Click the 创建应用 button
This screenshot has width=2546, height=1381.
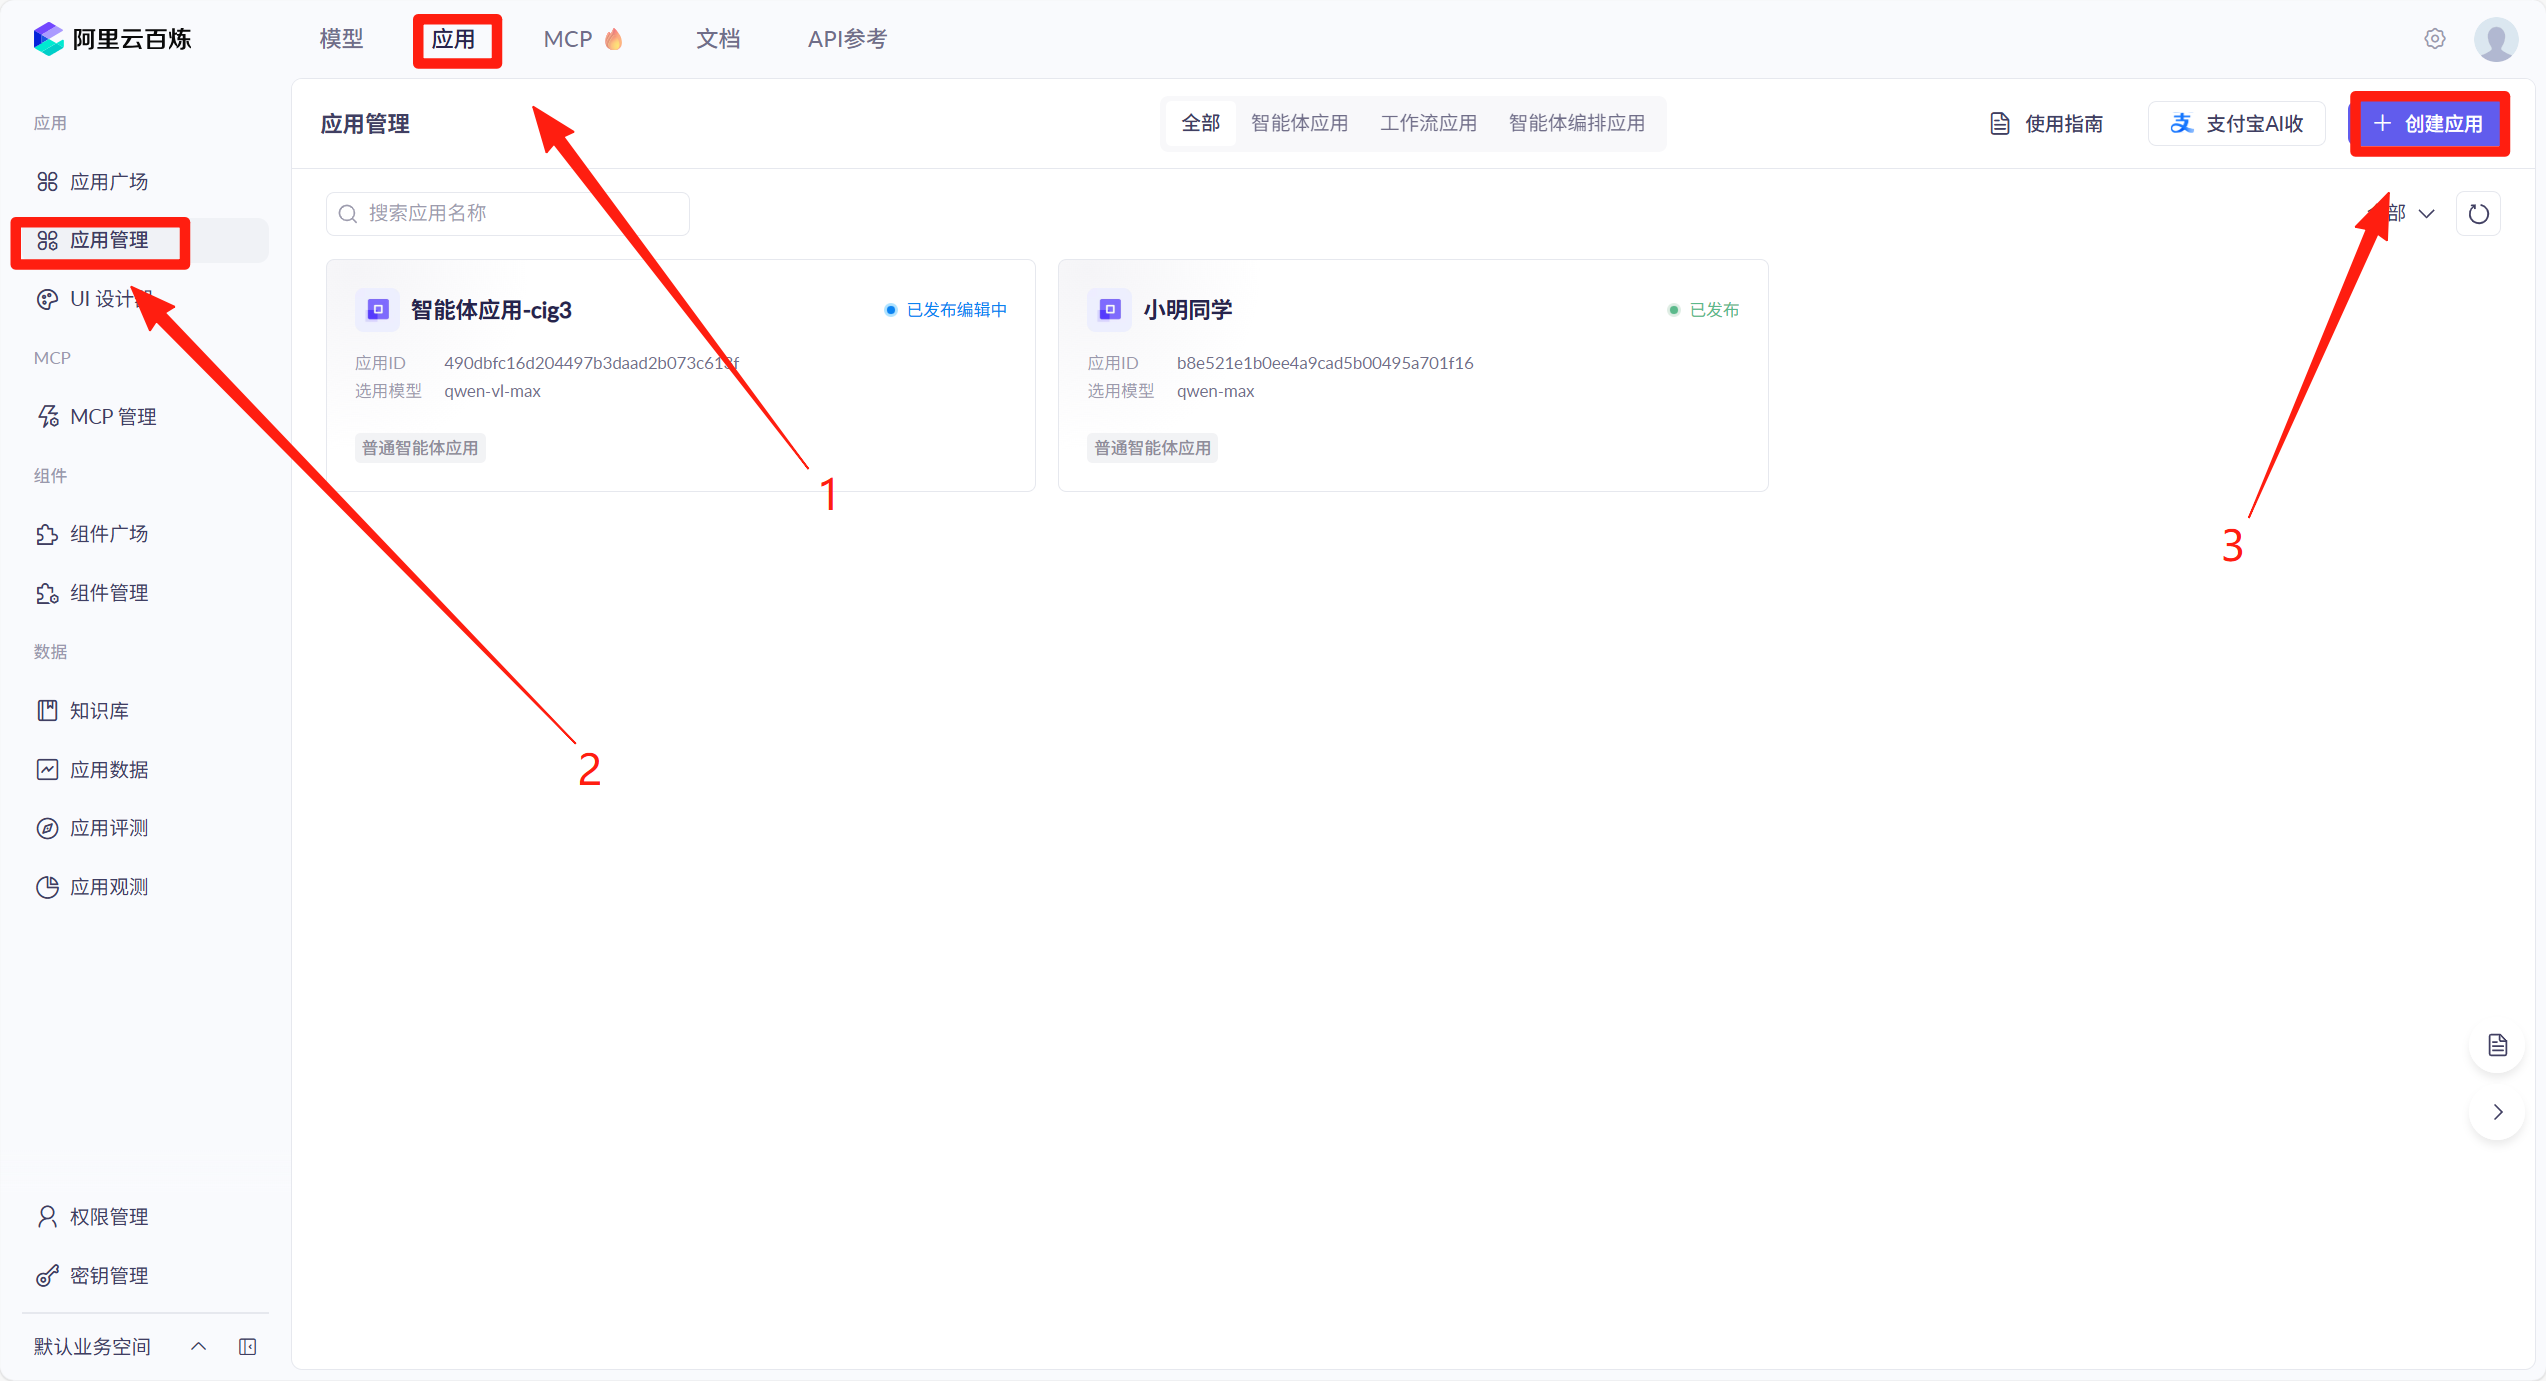[2428, 124]
